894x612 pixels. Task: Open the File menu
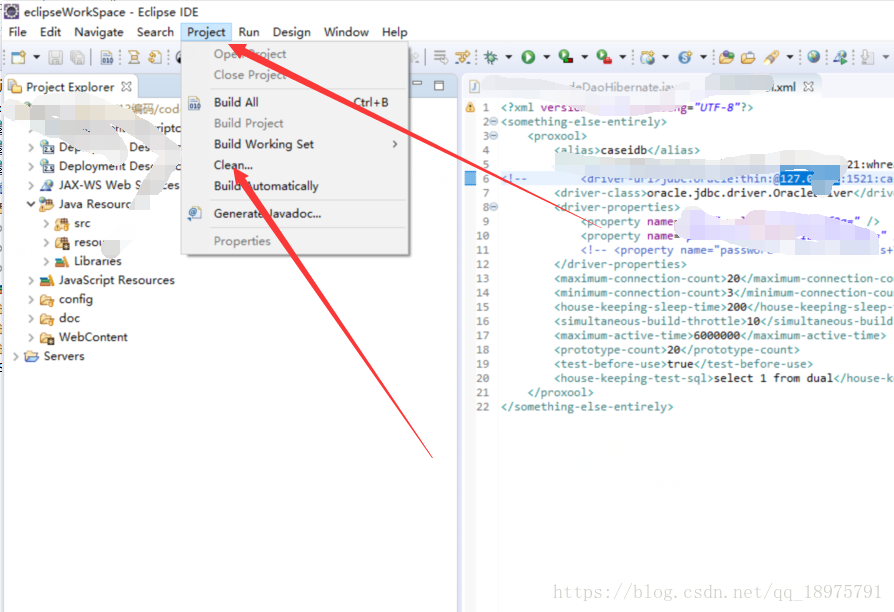(x=18, y=32)
